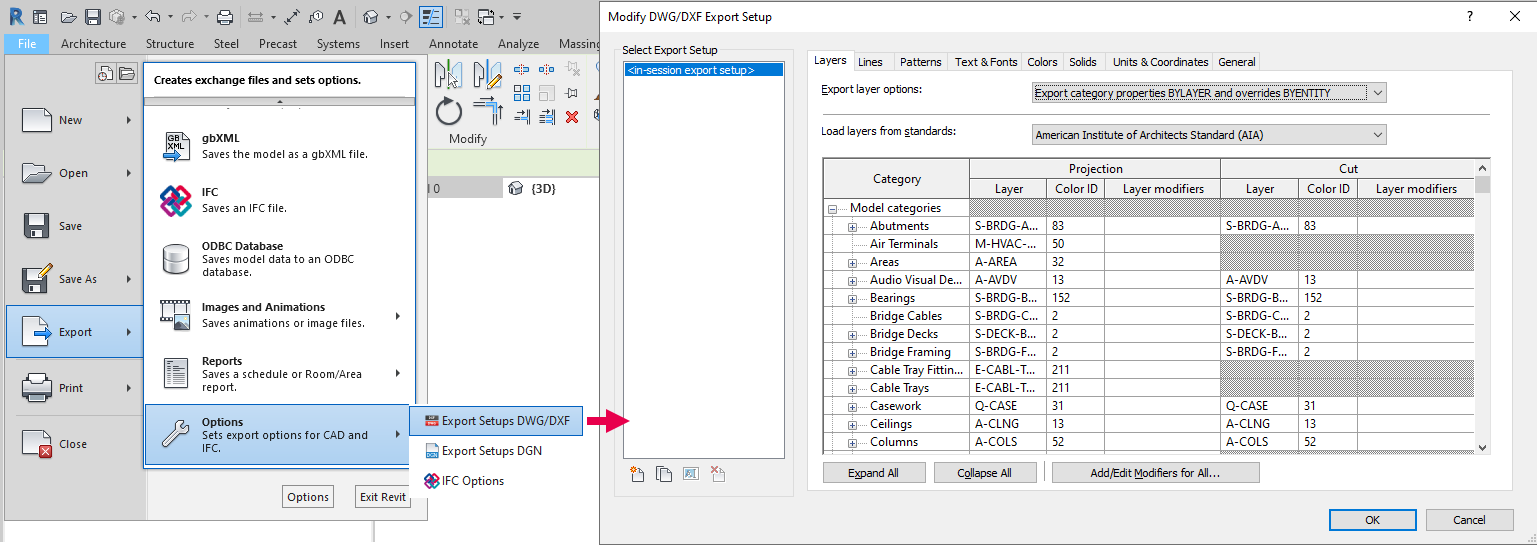Expand the Abutments category row
The height and width of the screenshot is (545, 1537).
point(853,227)
